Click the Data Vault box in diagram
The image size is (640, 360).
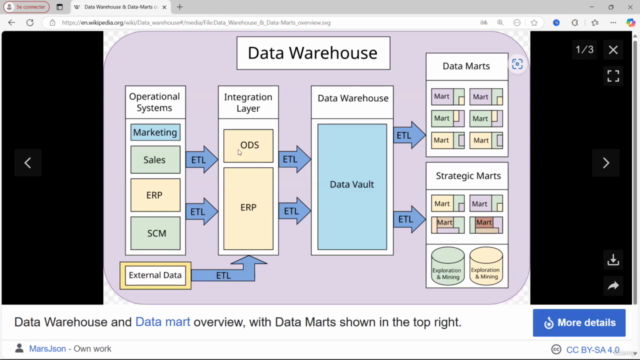(x=352, y=187)
